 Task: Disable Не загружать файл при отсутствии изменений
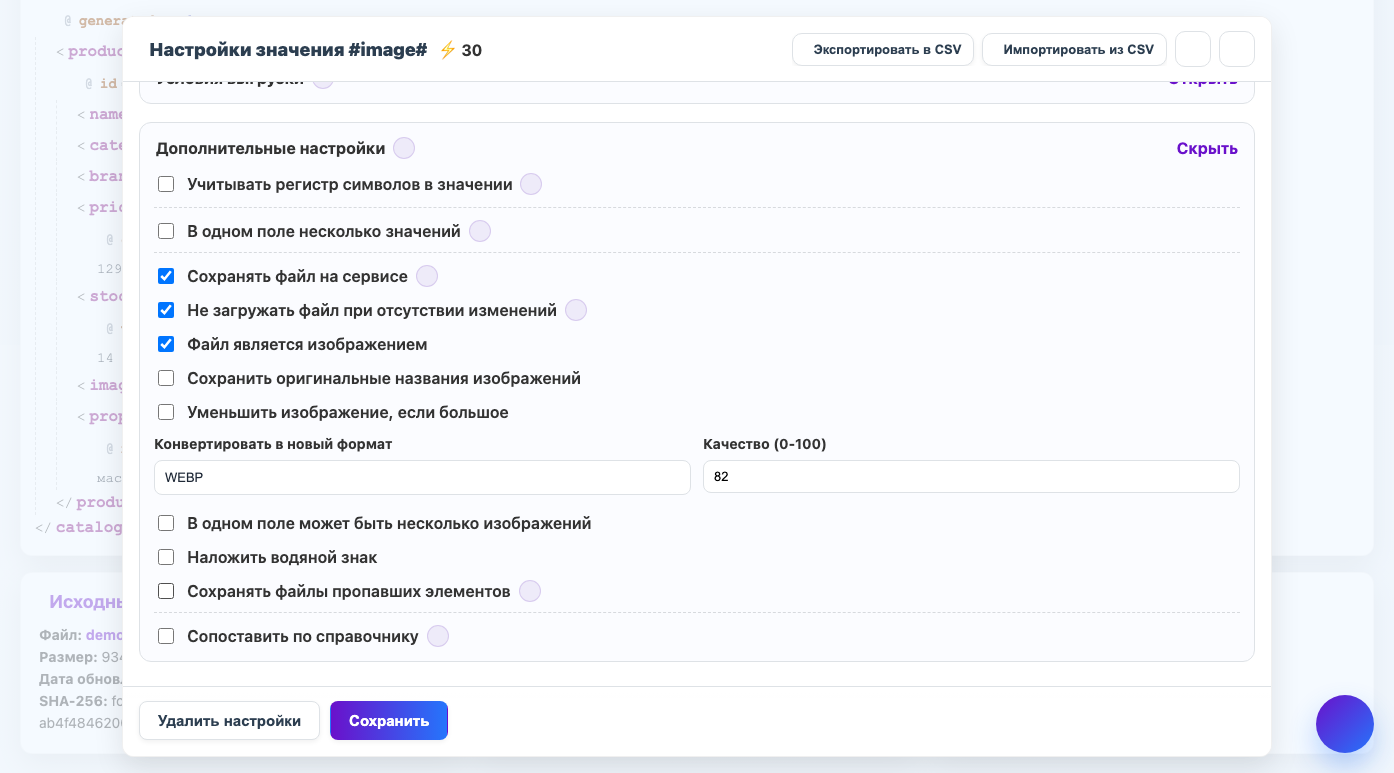tap(166, 310)
